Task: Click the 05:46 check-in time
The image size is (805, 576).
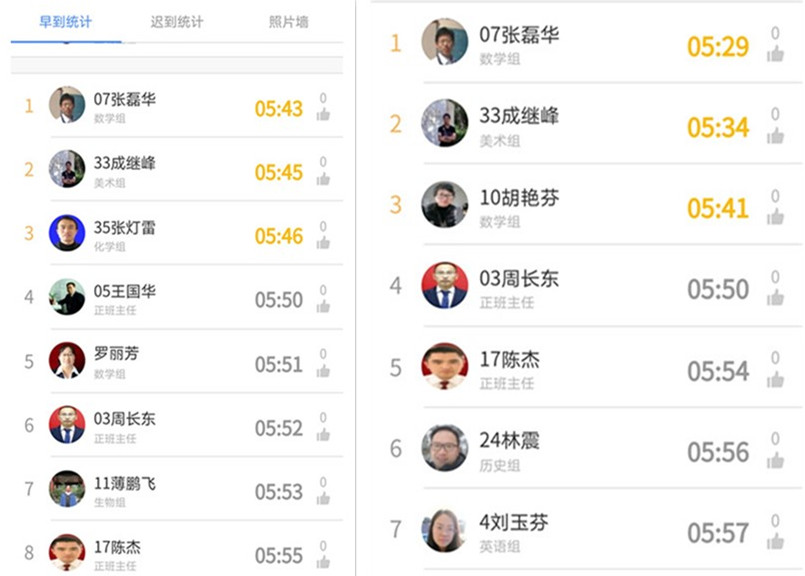Action: pos(278,236)
